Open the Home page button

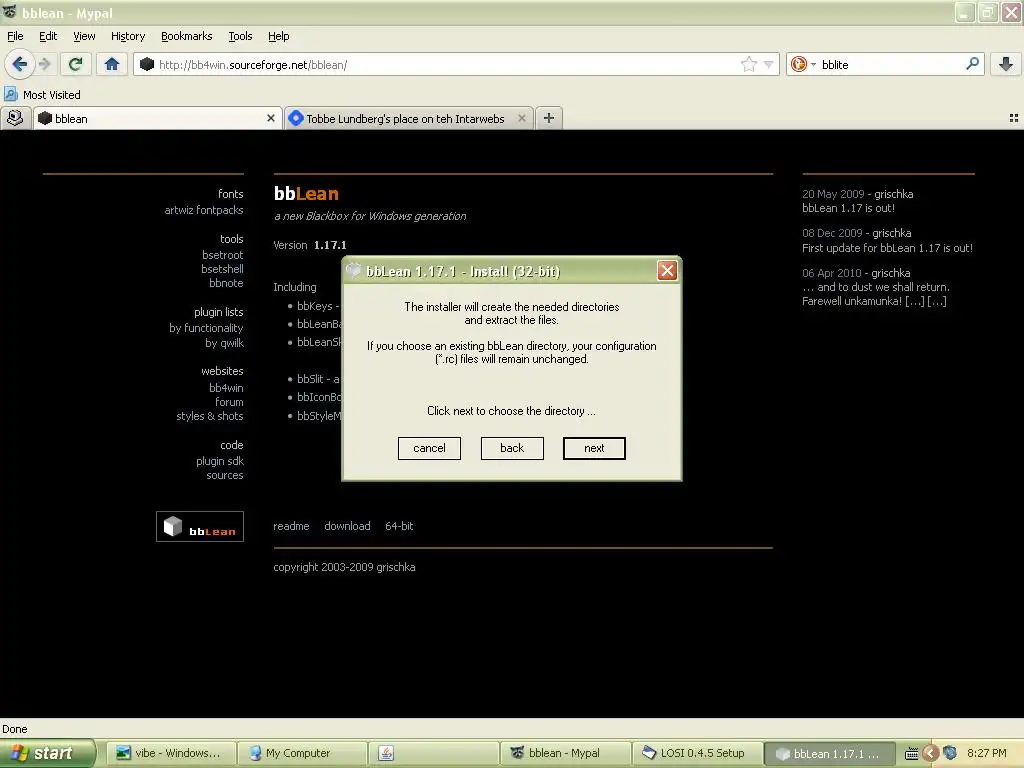tap(112, 64)
